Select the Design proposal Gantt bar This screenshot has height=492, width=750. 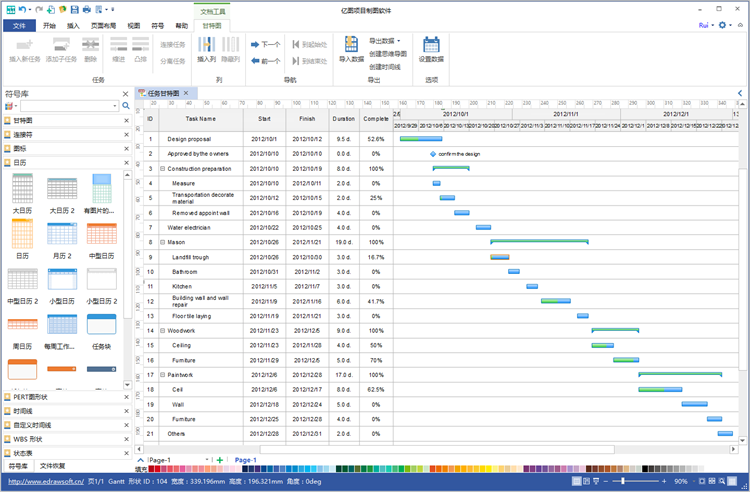(x=421, y=139)
